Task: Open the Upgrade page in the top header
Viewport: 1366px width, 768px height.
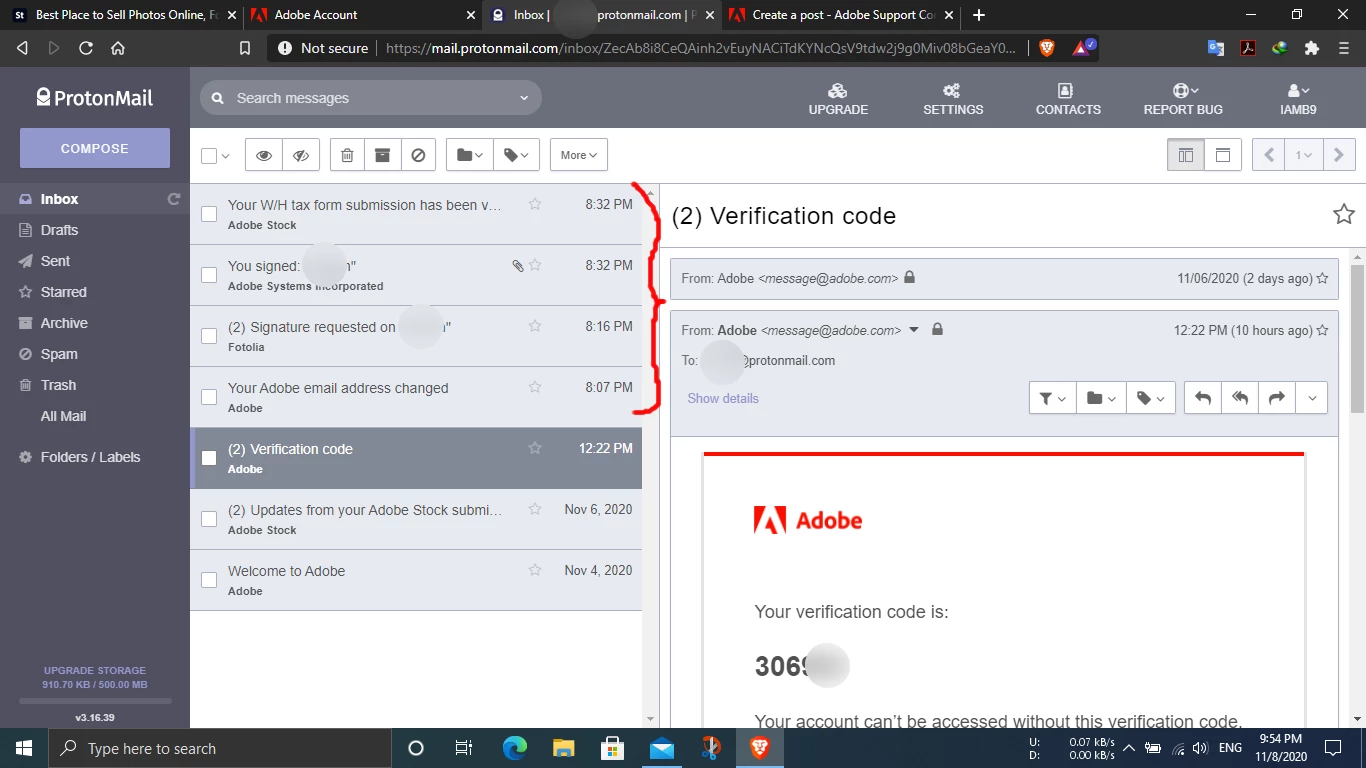Action: click(838, 99)
